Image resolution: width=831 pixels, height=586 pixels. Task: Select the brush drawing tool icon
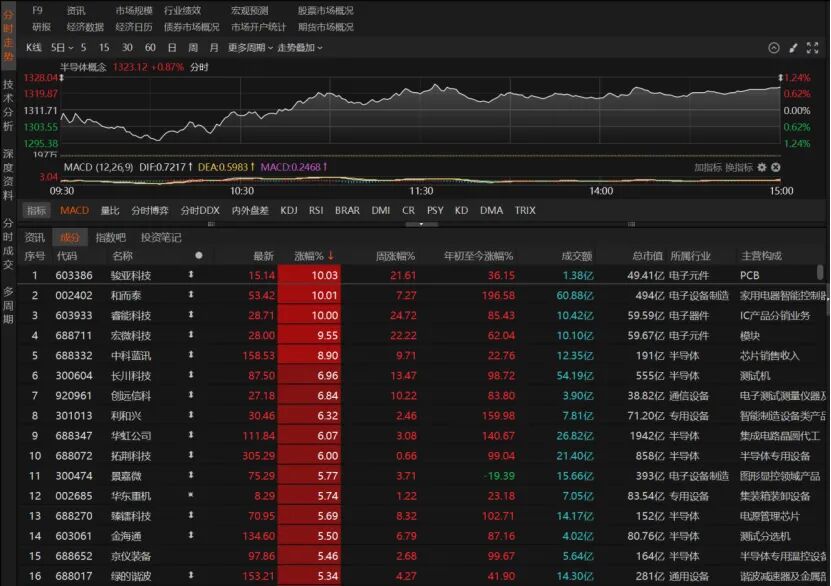pyautogui.click(x=794, y=48)
